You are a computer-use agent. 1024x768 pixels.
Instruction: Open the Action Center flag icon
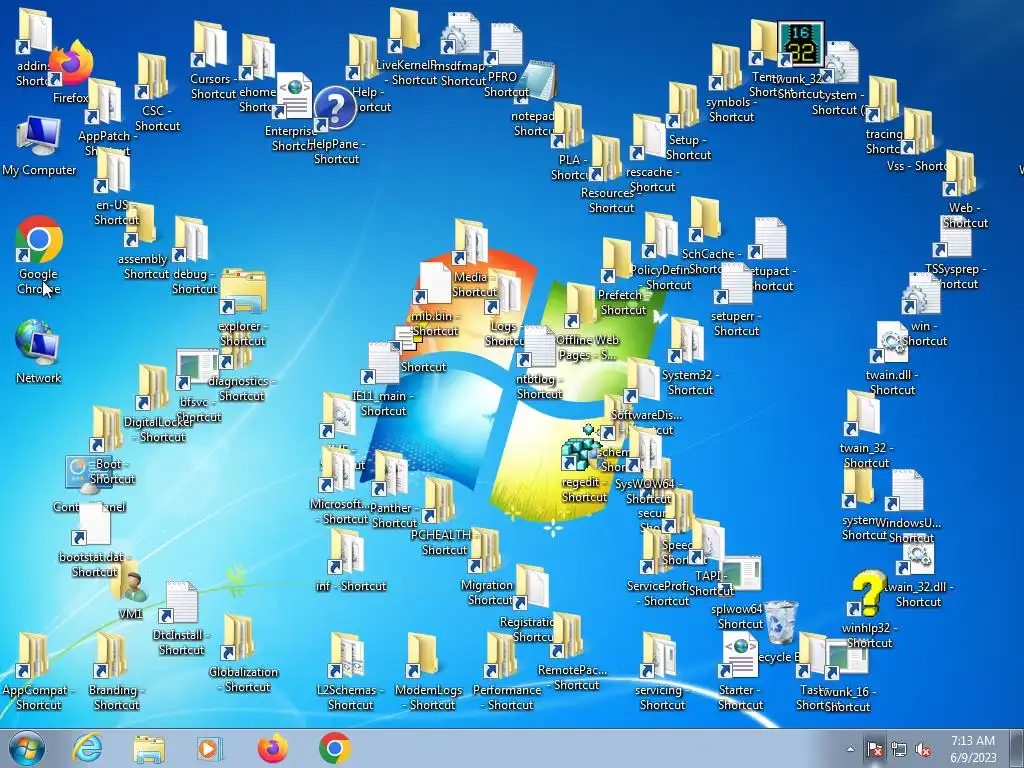click(x=874, y=749)
